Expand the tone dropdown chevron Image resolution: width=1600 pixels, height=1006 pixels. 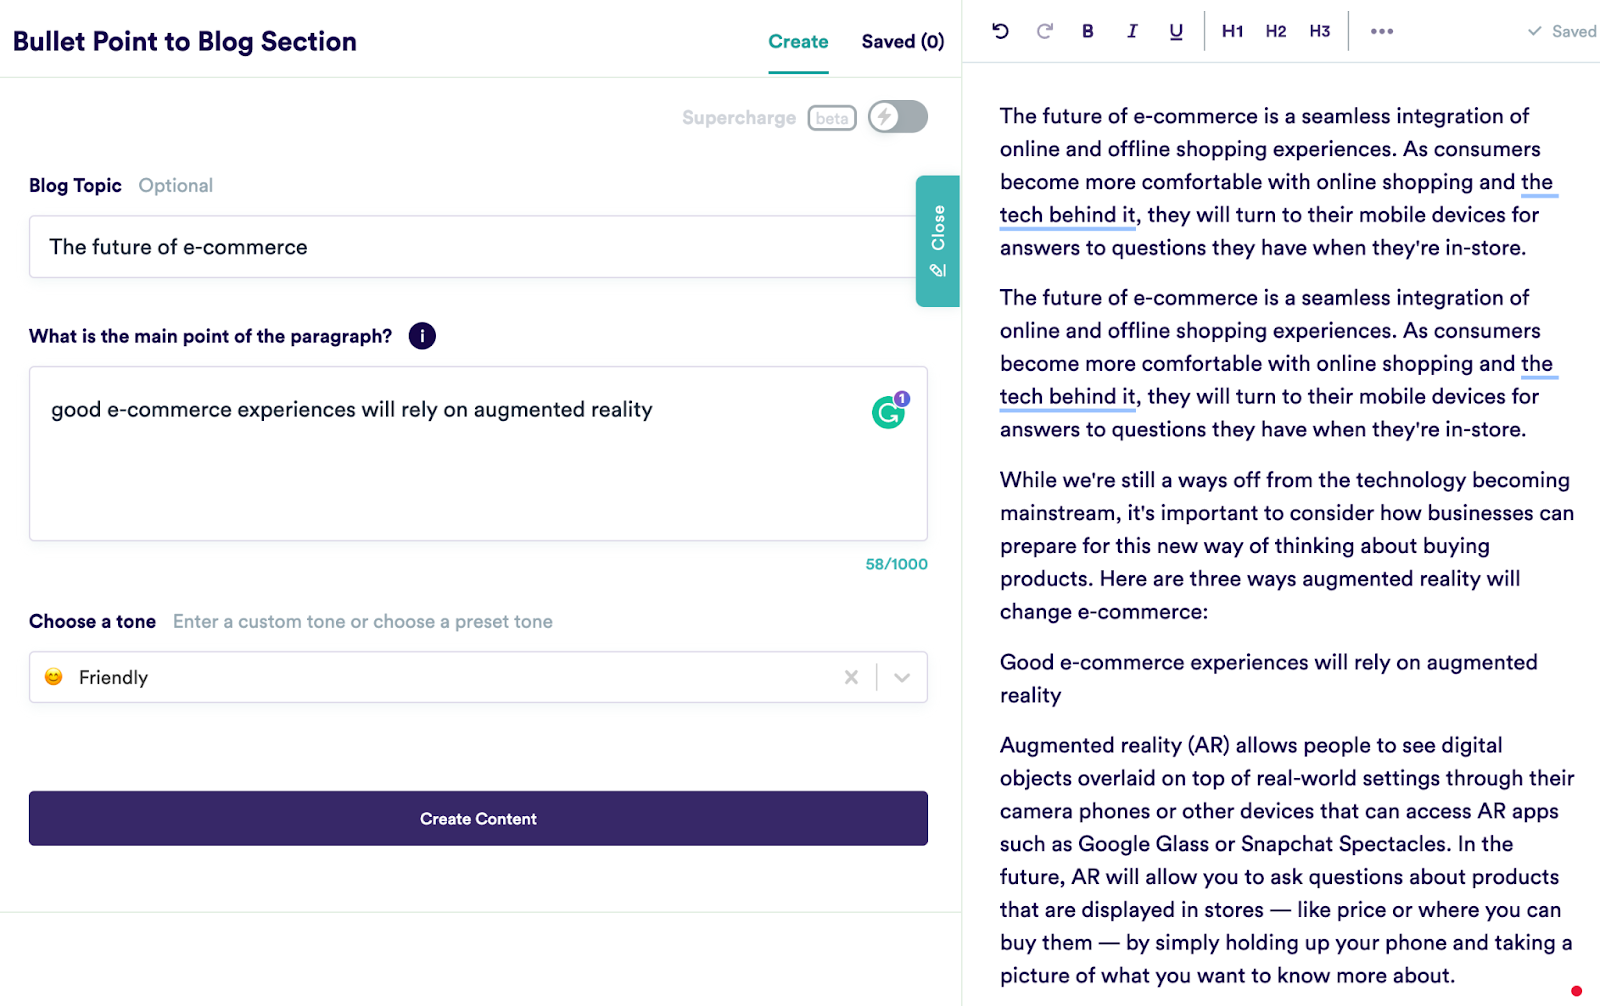pyautogui.click(x=902, y=677)
